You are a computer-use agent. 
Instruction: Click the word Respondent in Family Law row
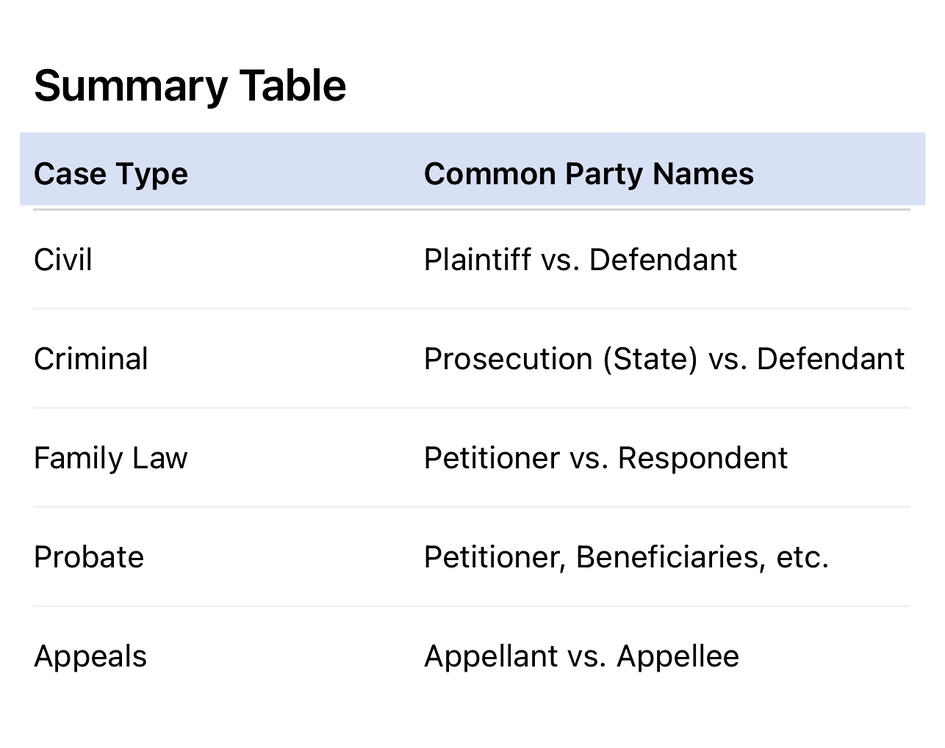[703, 459]
